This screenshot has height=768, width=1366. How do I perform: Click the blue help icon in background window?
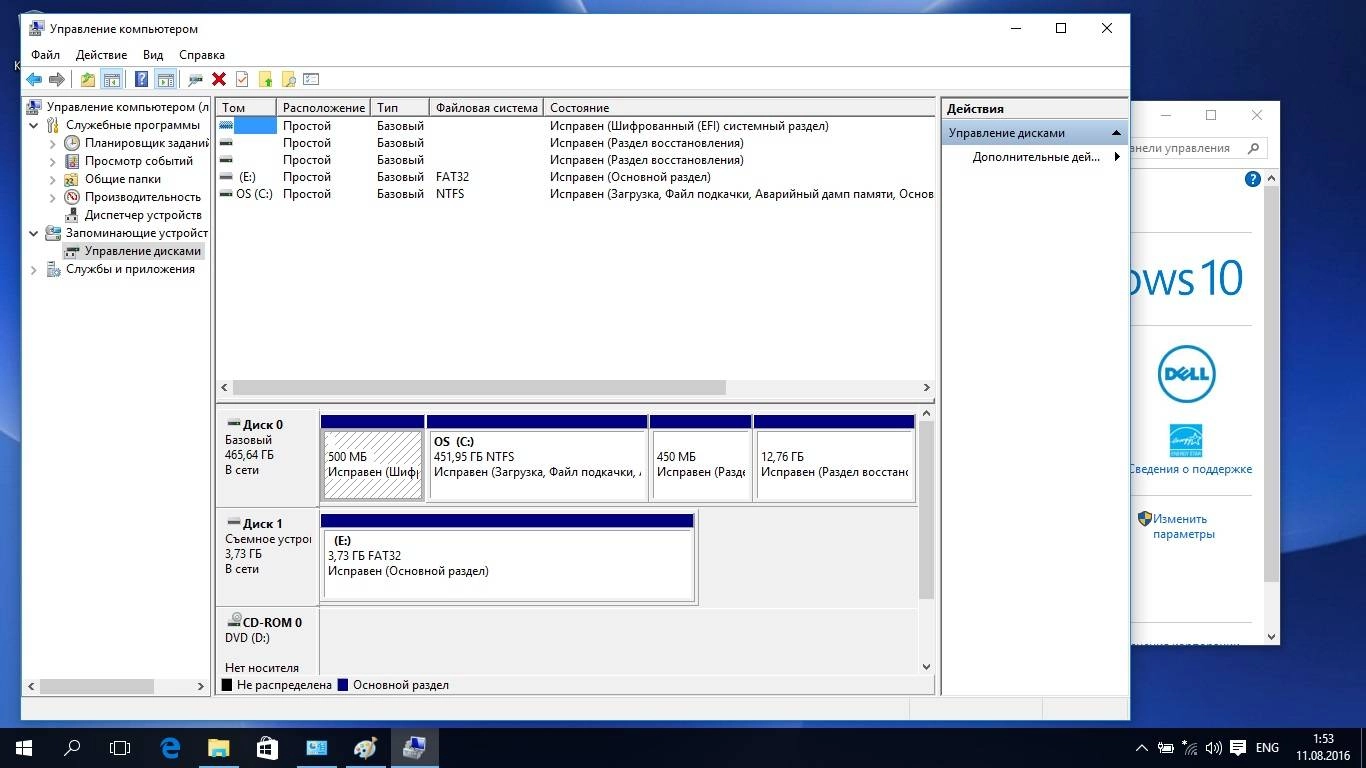(x=1252, y=179)
